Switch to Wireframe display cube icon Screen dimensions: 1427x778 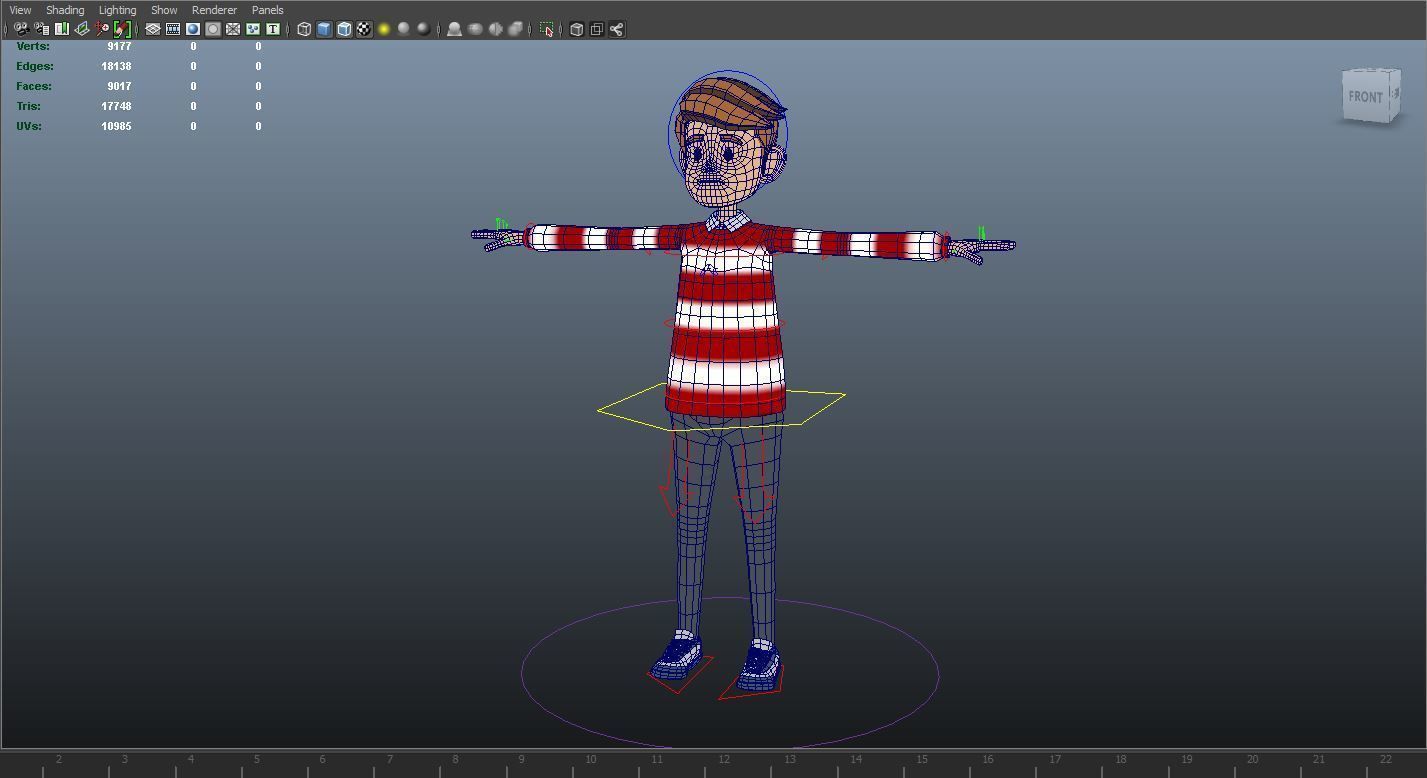click(x=304, y=29)
